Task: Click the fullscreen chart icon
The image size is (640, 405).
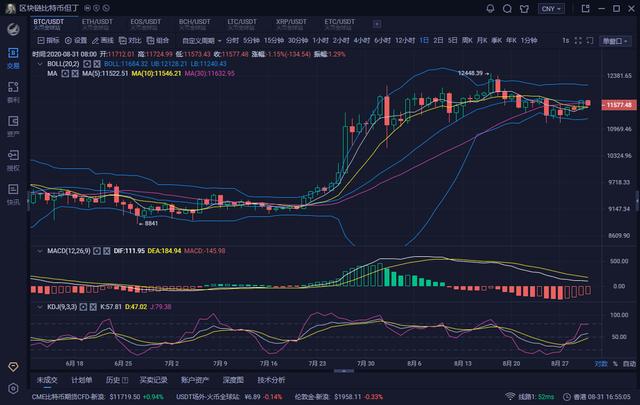Action: click(578, 40)
